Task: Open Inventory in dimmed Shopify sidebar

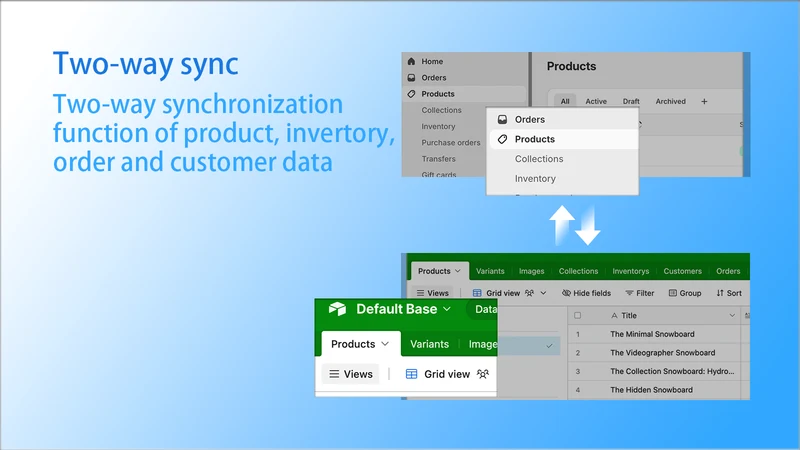Action: [x=438, y=127]
